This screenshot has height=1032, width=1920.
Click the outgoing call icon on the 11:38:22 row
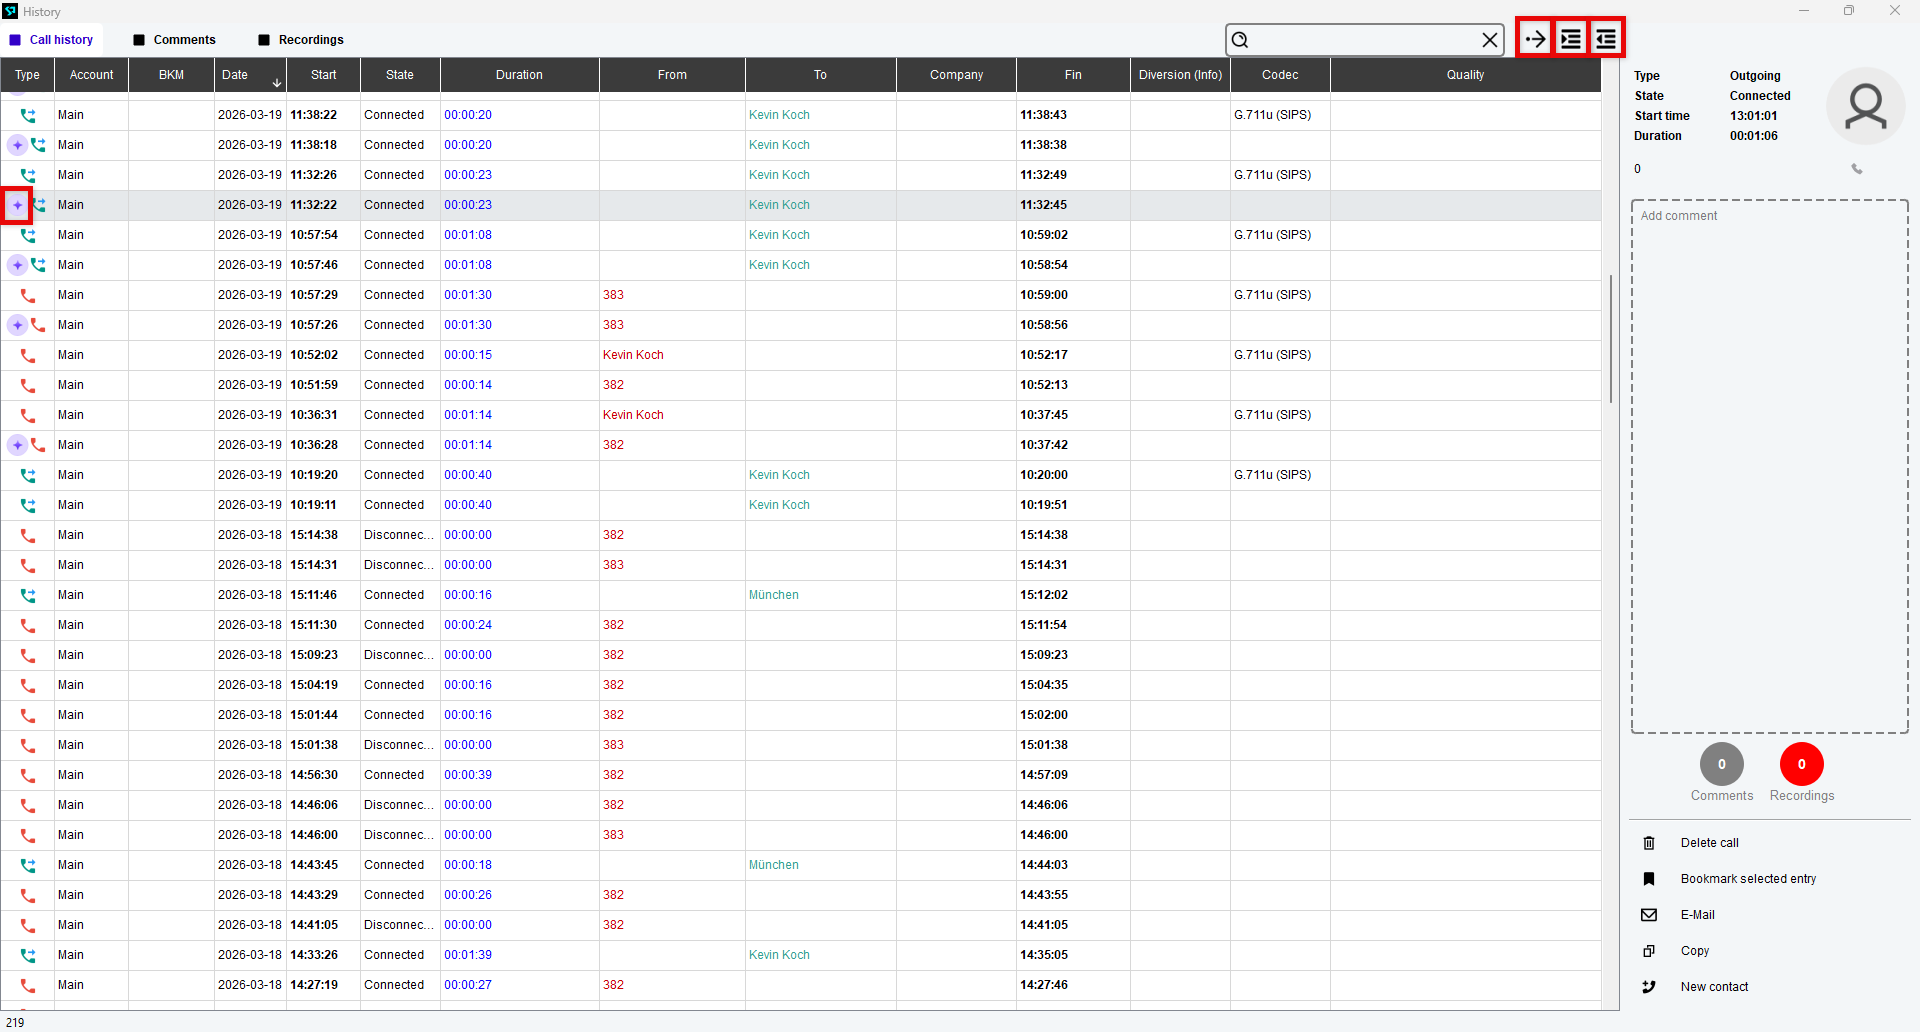coord(28,115)
